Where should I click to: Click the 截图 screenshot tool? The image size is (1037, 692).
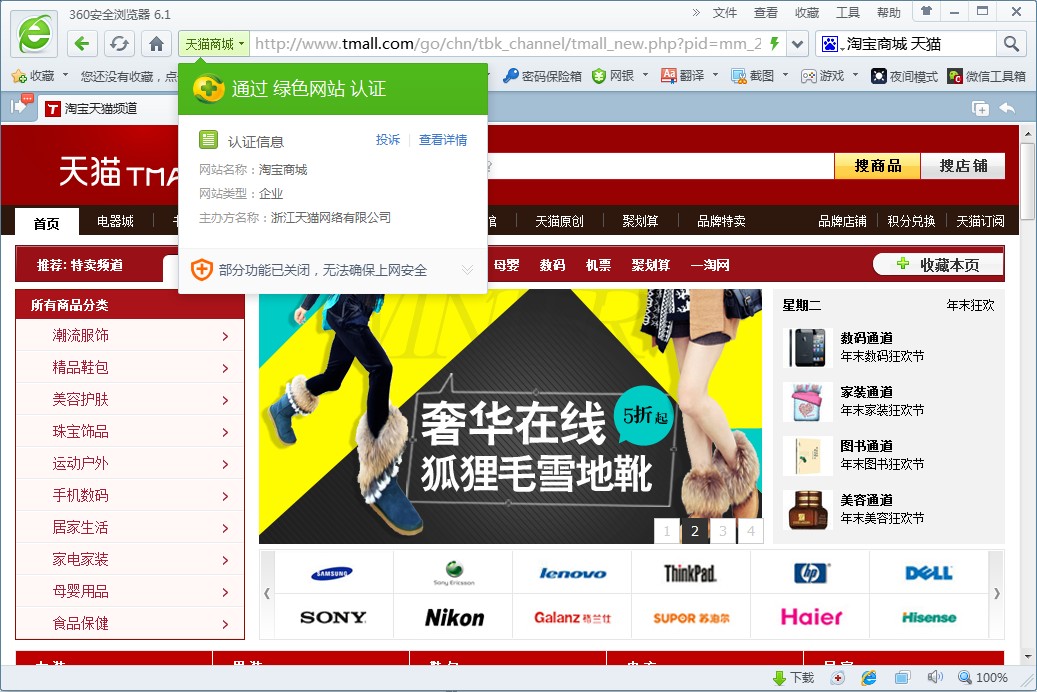753,76
